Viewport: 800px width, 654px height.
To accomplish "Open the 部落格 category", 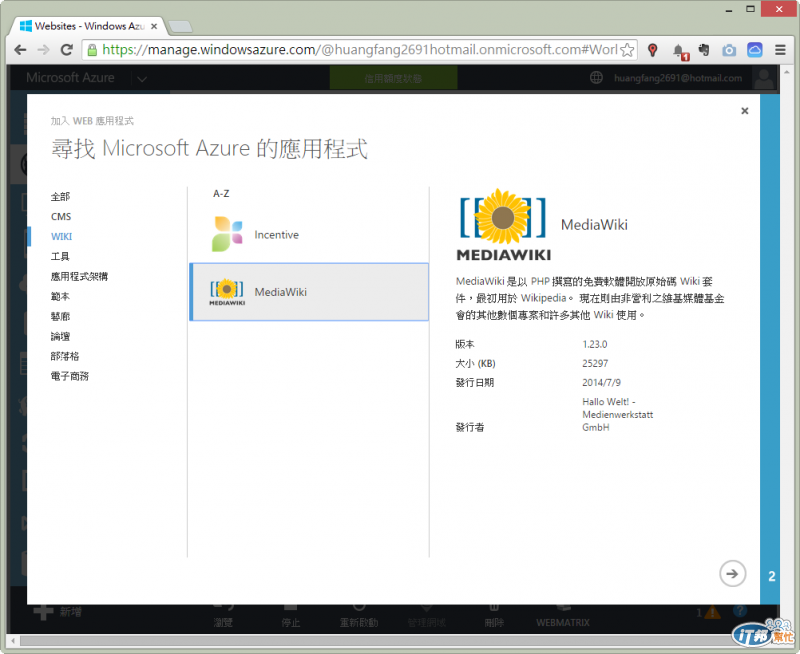I will click(x=64, y=356).
